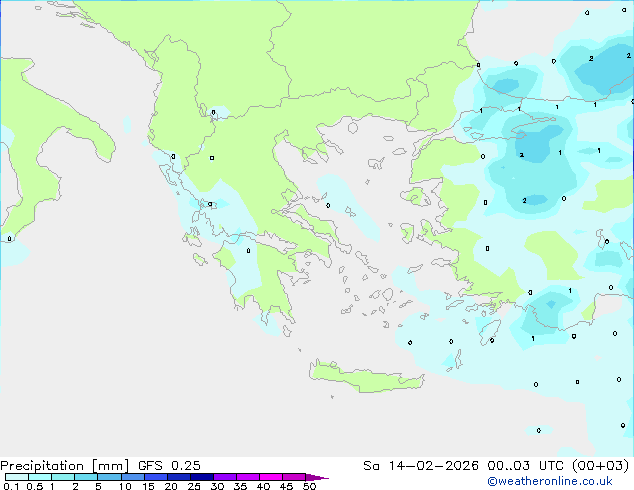This screenshot has width=634, height=490.
Task: Pick the 1–2 mm legend swatch
Action: (x=63, y=477)
